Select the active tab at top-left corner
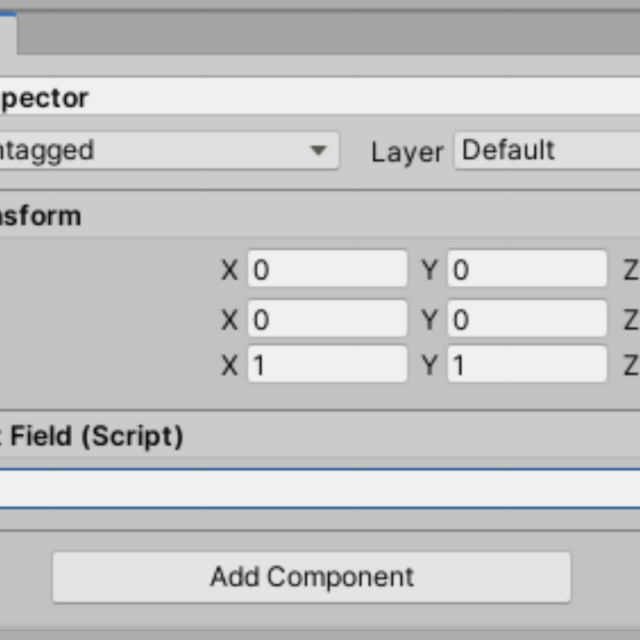The height and width of the screenshot is (640, 640). tap(8, 33)
